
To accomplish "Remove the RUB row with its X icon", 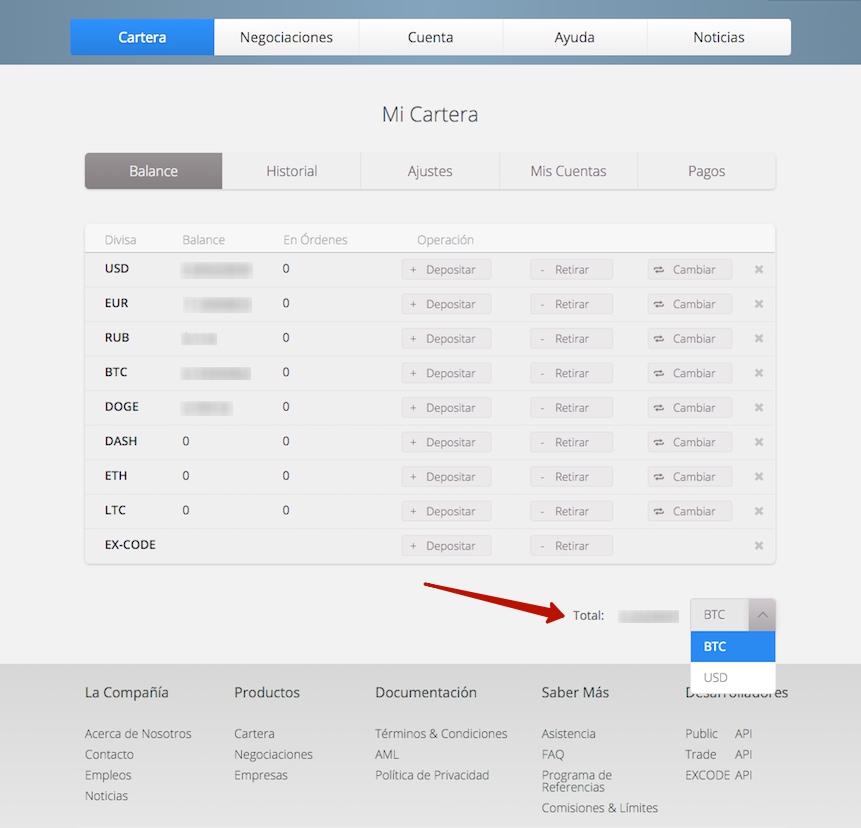I will click(x=758, y=338).
